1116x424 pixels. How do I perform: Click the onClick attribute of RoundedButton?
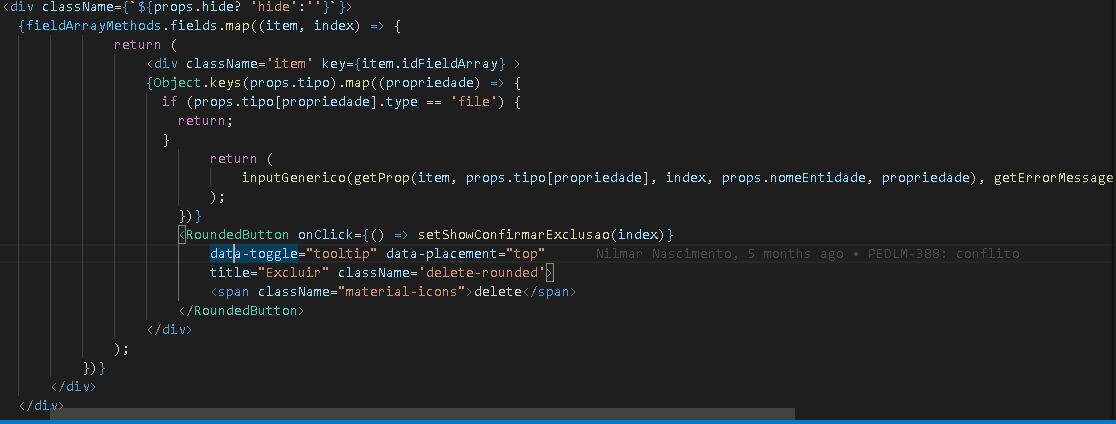[325, 235]
